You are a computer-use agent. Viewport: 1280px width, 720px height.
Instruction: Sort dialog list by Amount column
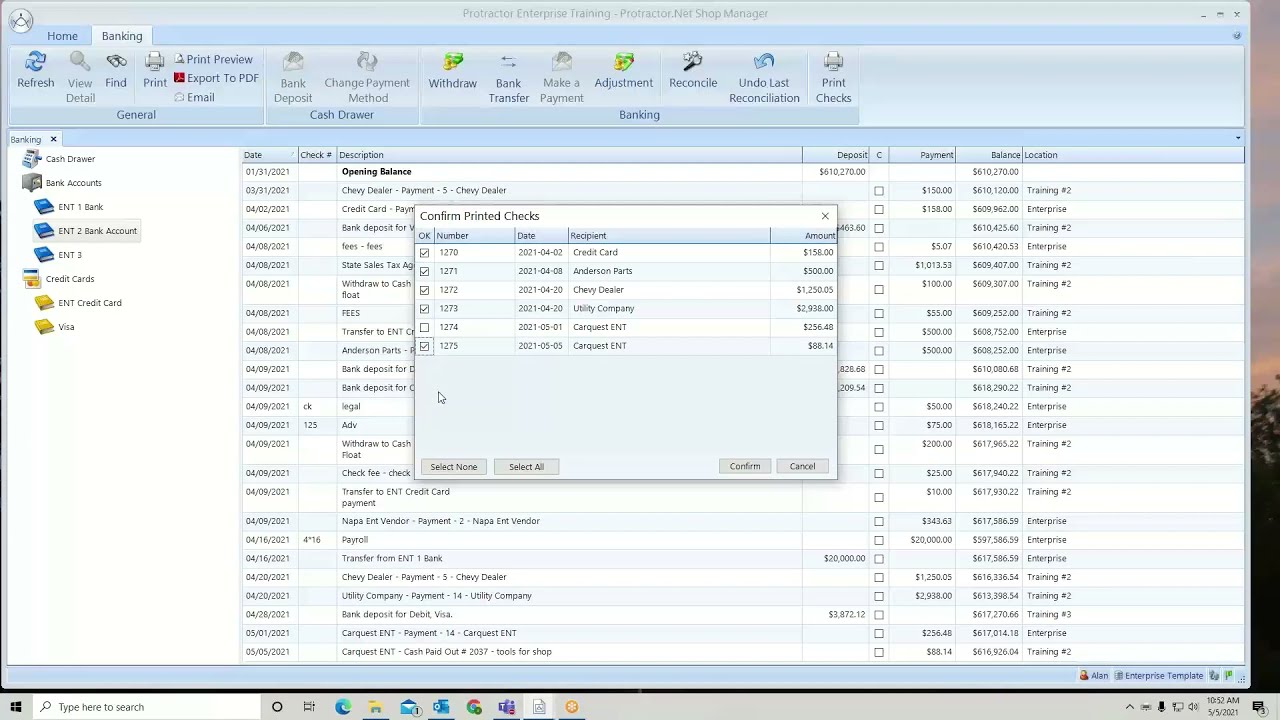[803, 236]
